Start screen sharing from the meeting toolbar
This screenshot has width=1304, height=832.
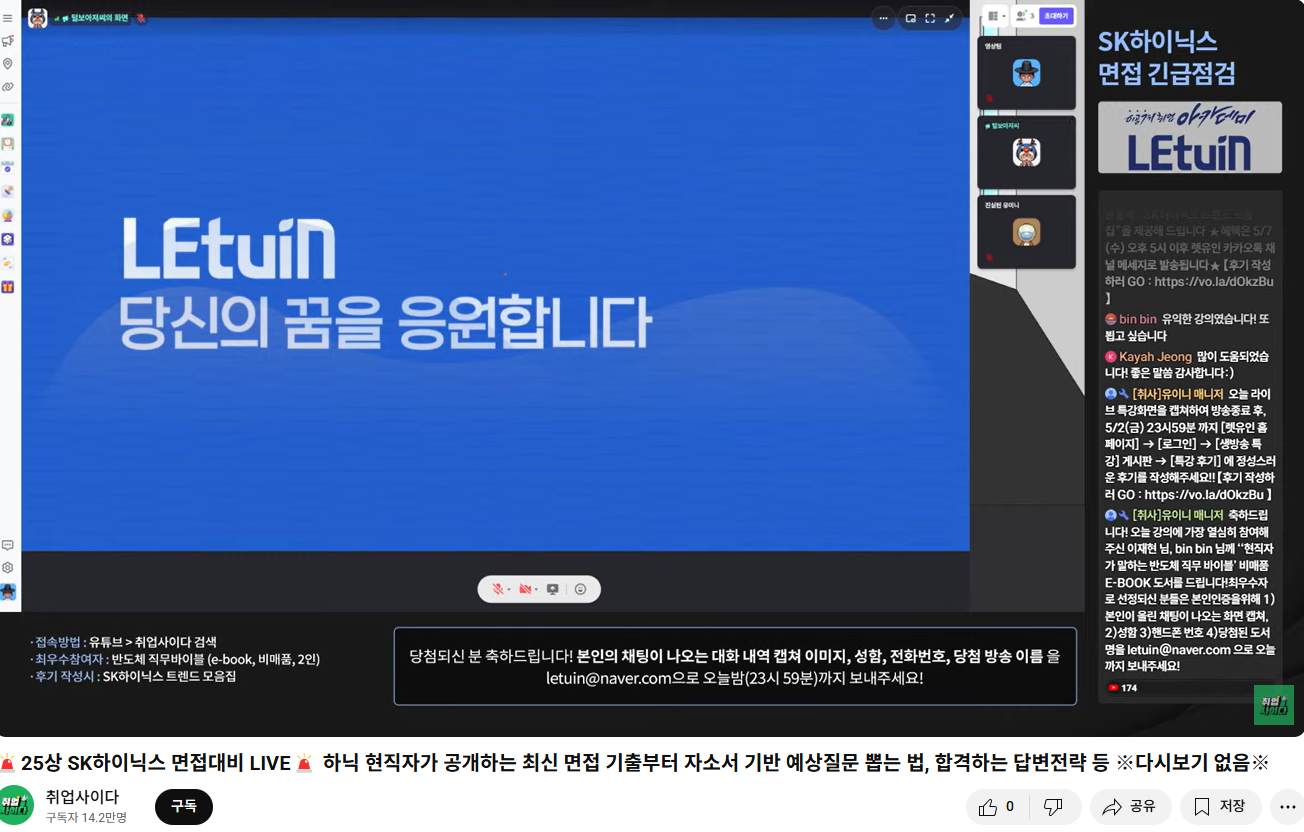coord(552,589)
